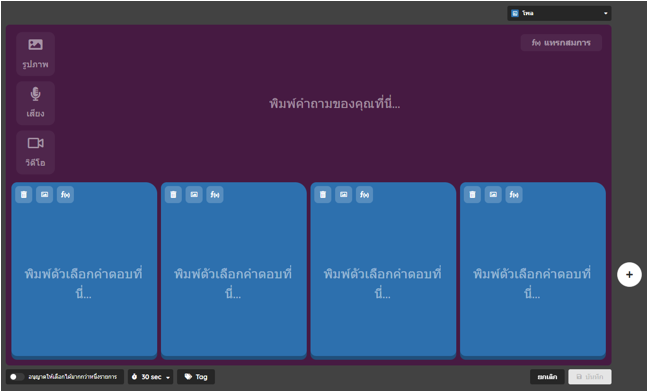649x391 pixels.
Task: Add an image using the รูปภาพ button
Action: (x=36, y=54)
